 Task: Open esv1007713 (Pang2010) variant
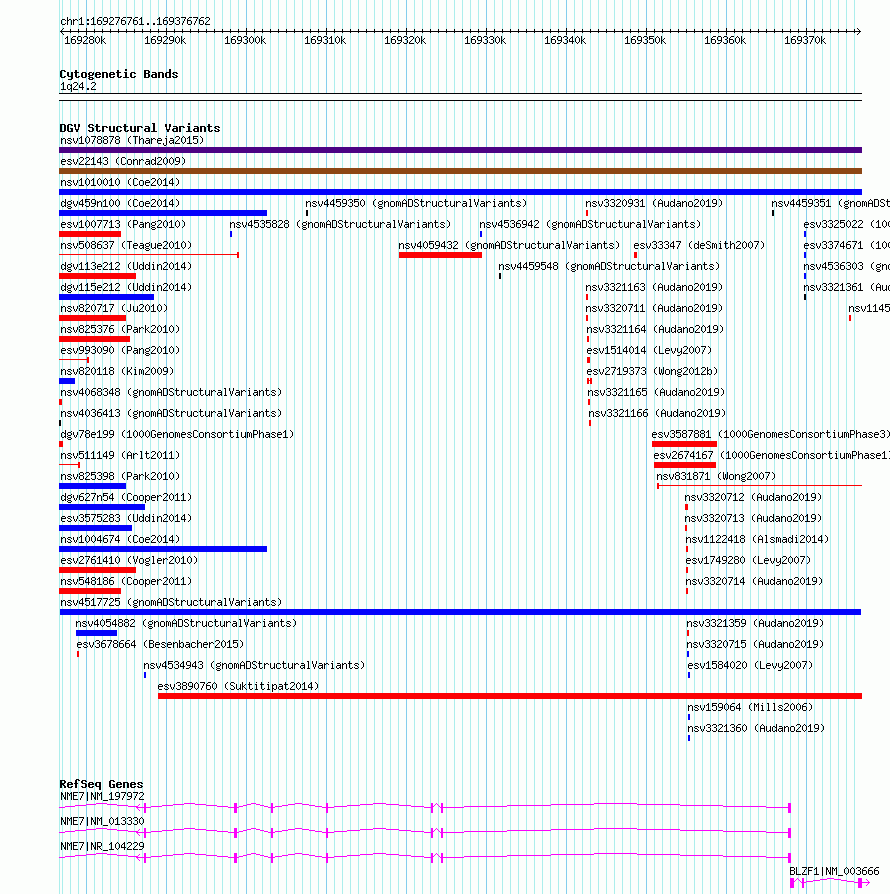click(x=123, y=225)
